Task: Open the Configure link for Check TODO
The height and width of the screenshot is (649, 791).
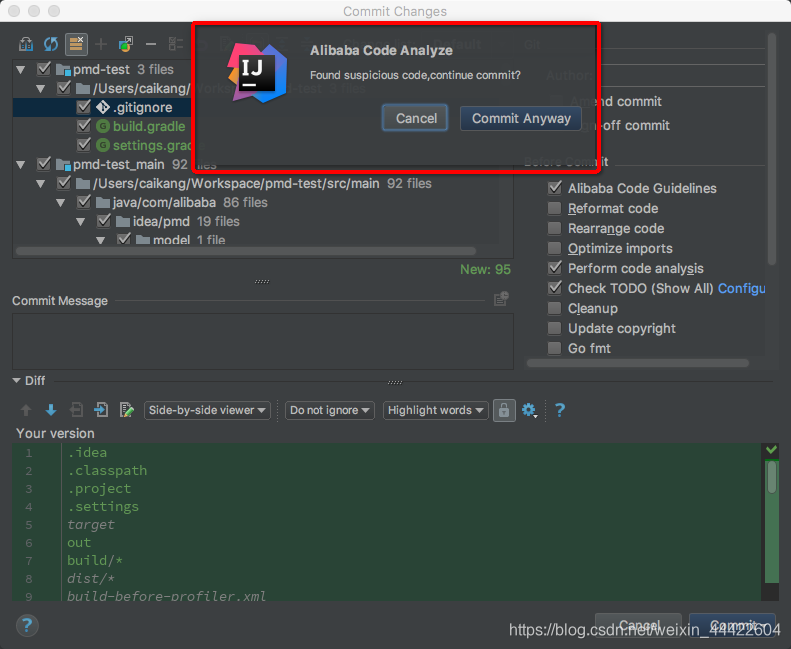Action: coord(742,288)
